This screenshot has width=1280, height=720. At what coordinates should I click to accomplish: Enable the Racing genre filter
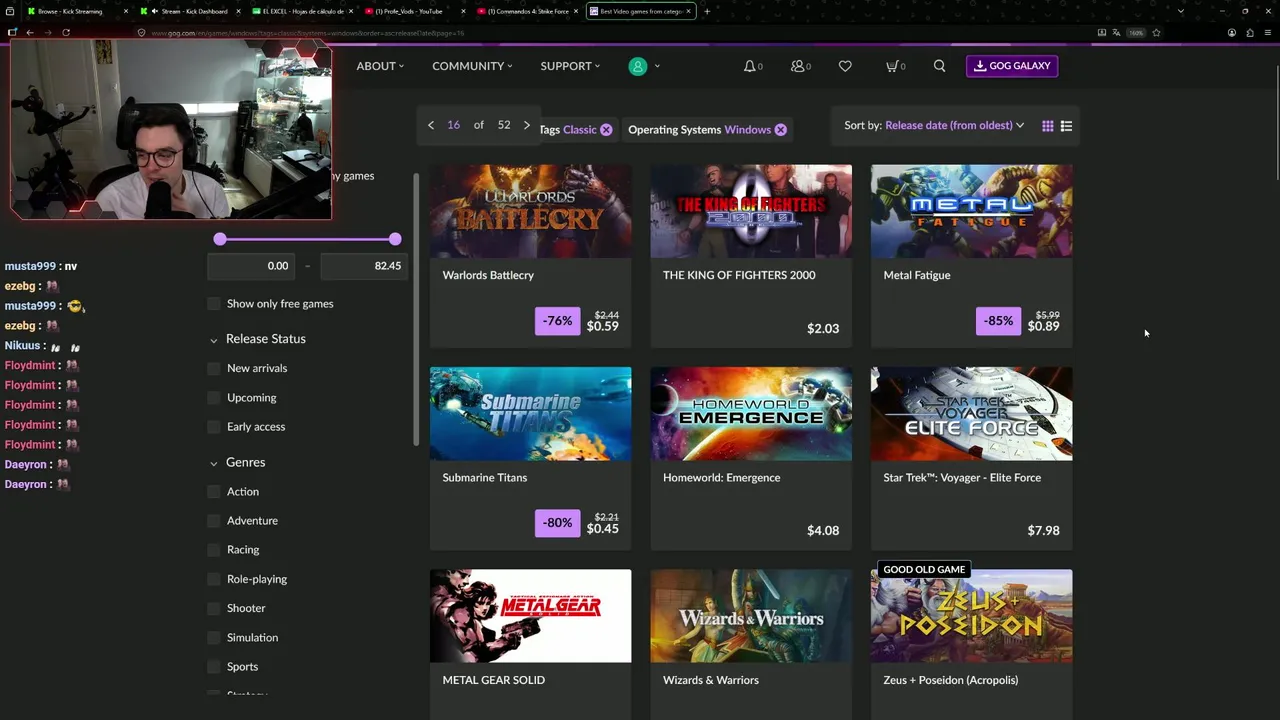pyautogui.click(x=214, y=550)
